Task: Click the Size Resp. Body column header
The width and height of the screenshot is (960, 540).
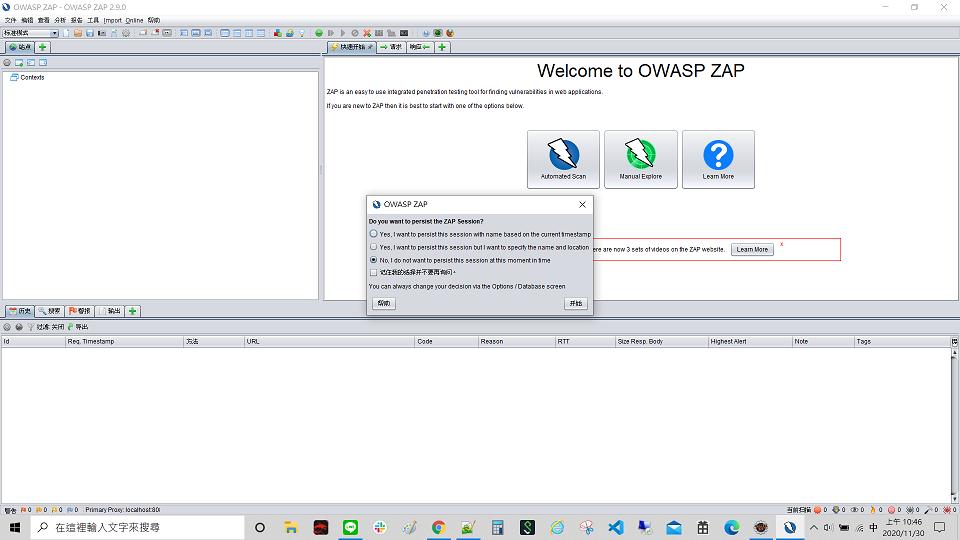Action: [661, 342]
